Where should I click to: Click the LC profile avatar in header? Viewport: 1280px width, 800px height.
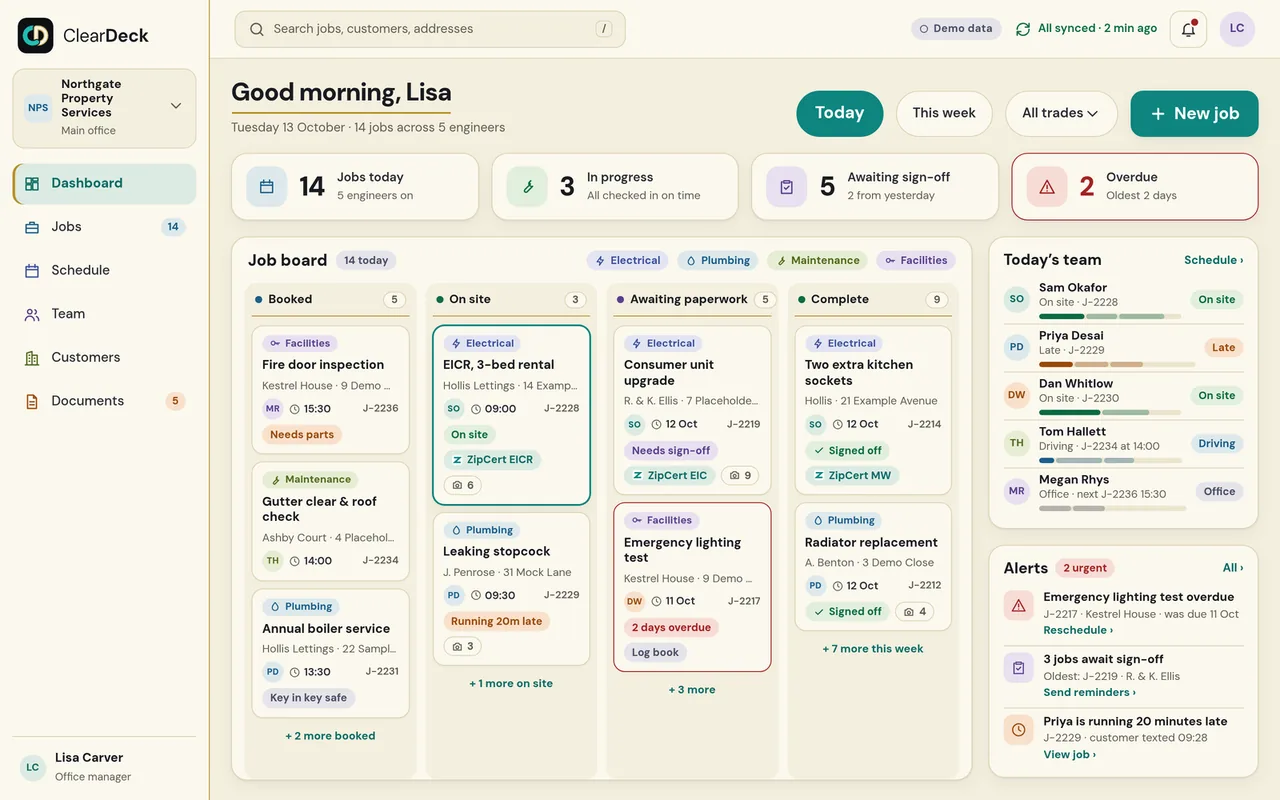coord(1237,29)
